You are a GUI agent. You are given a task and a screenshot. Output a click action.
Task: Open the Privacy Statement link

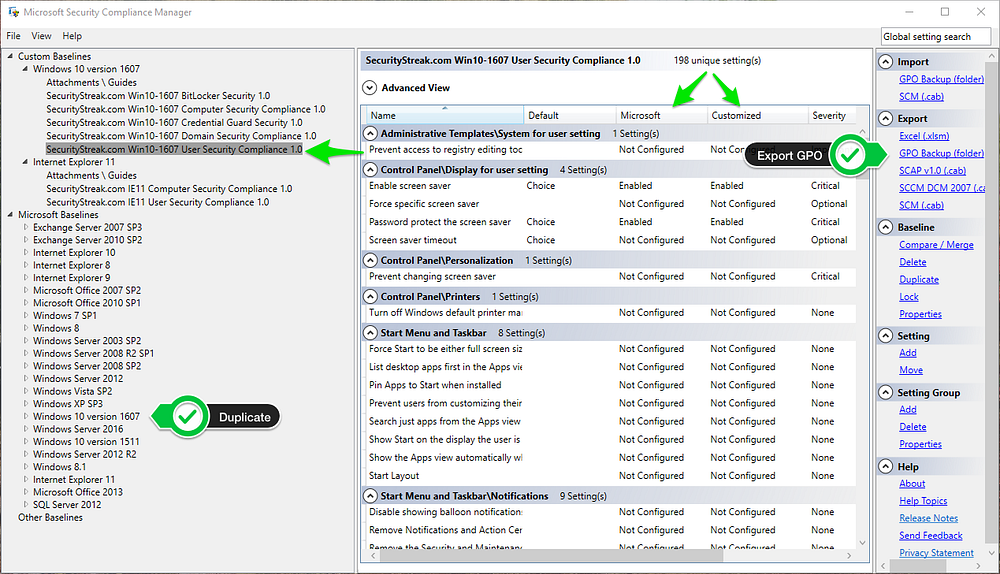936,552
